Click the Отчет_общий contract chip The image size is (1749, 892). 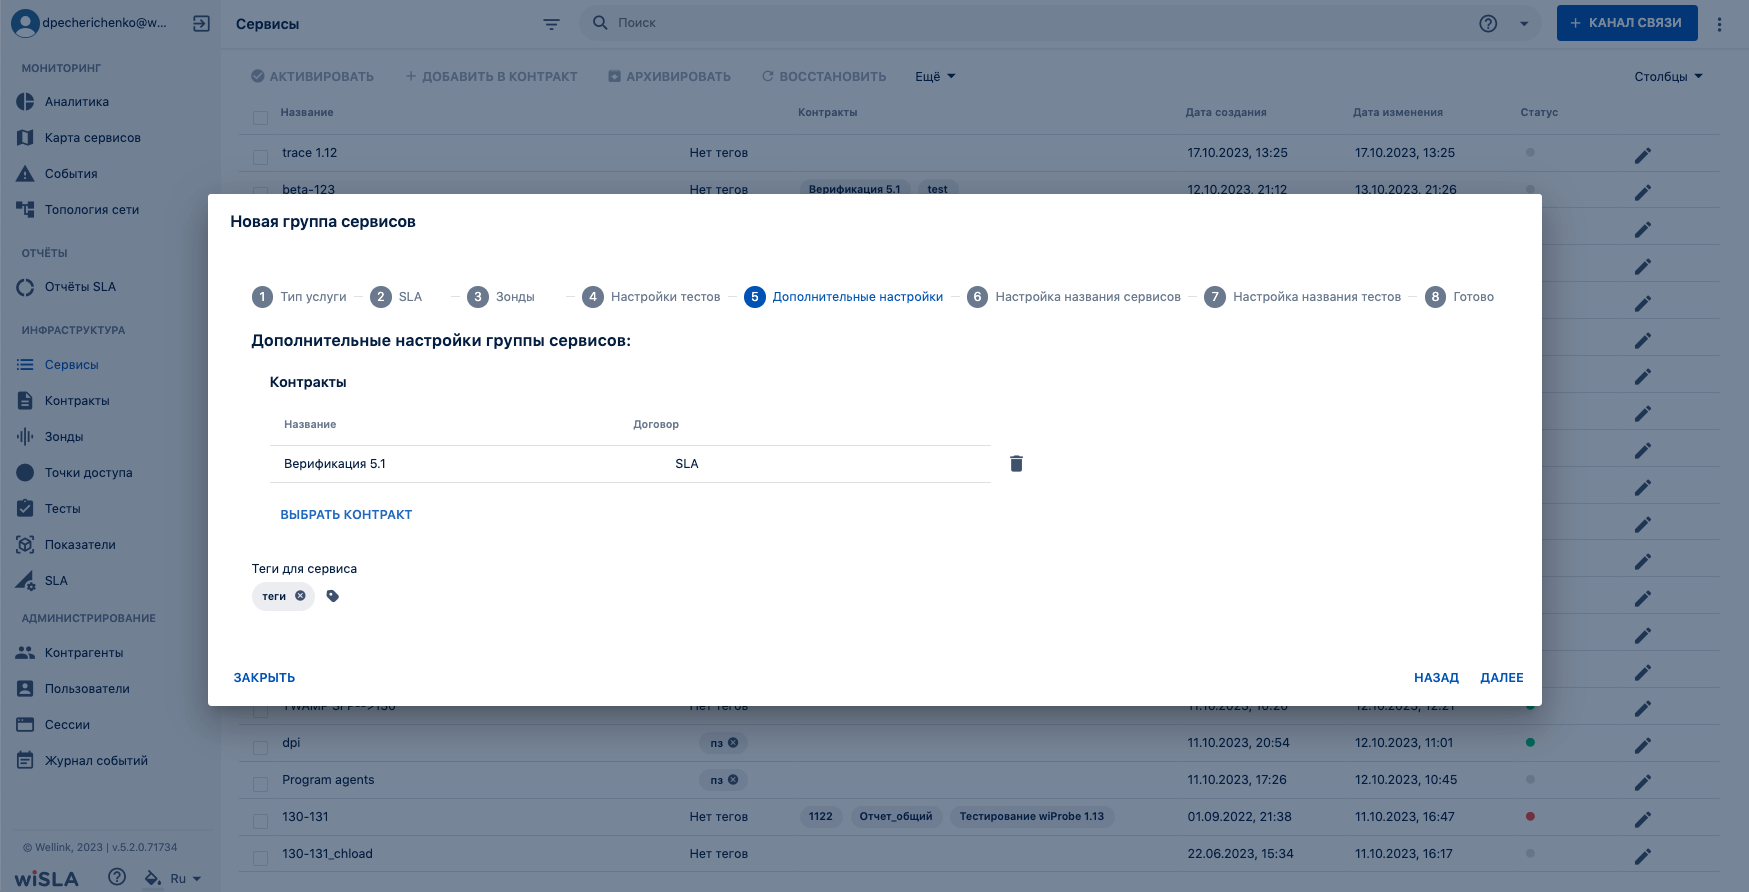pyautogui.click(x=896, y=817)
